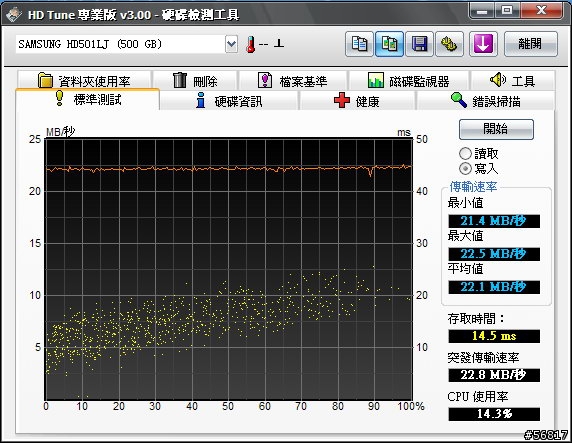Click the 100% x-axis label
Image resolution: width=572 pixels, height=443 pixels.
coord(411,407)
